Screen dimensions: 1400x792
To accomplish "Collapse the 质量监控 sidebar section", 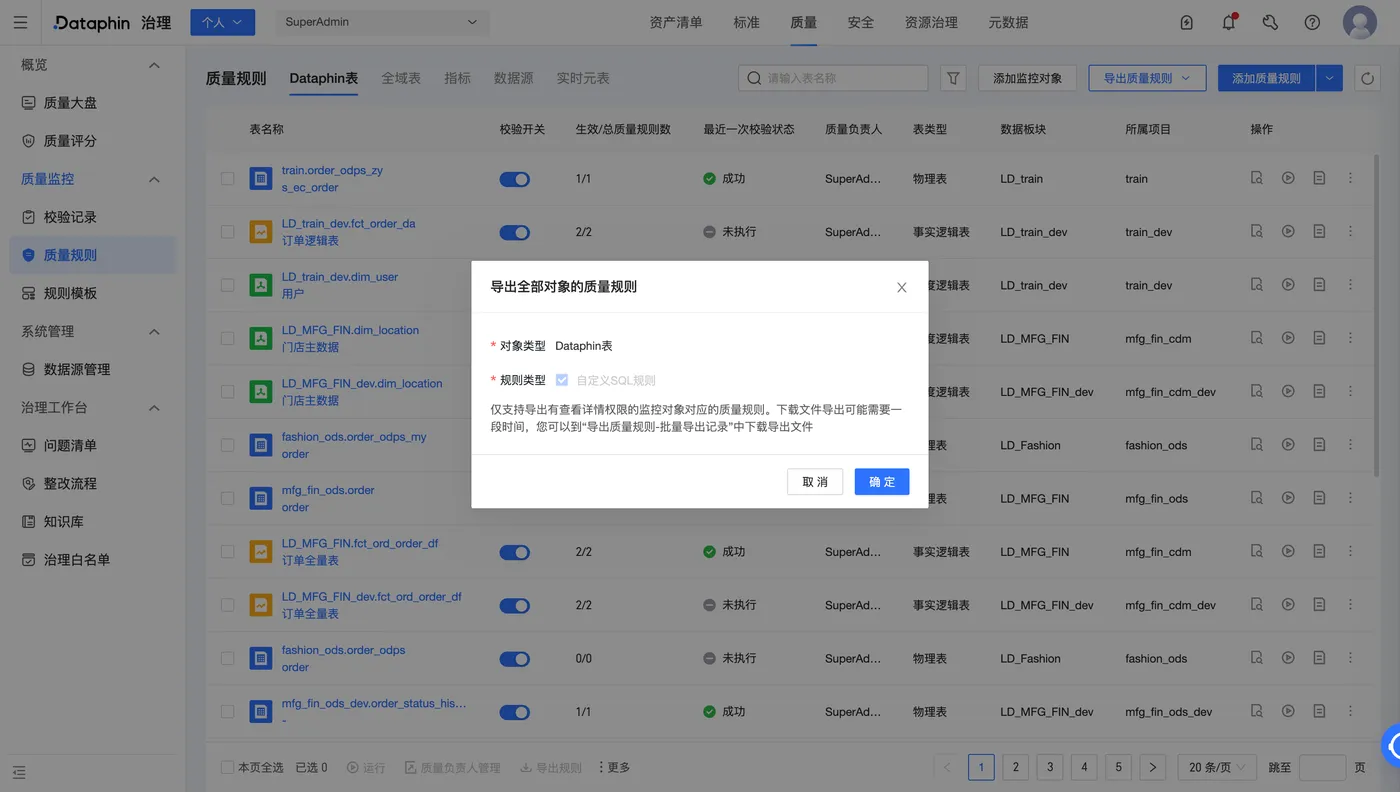I will click(154, 179).
